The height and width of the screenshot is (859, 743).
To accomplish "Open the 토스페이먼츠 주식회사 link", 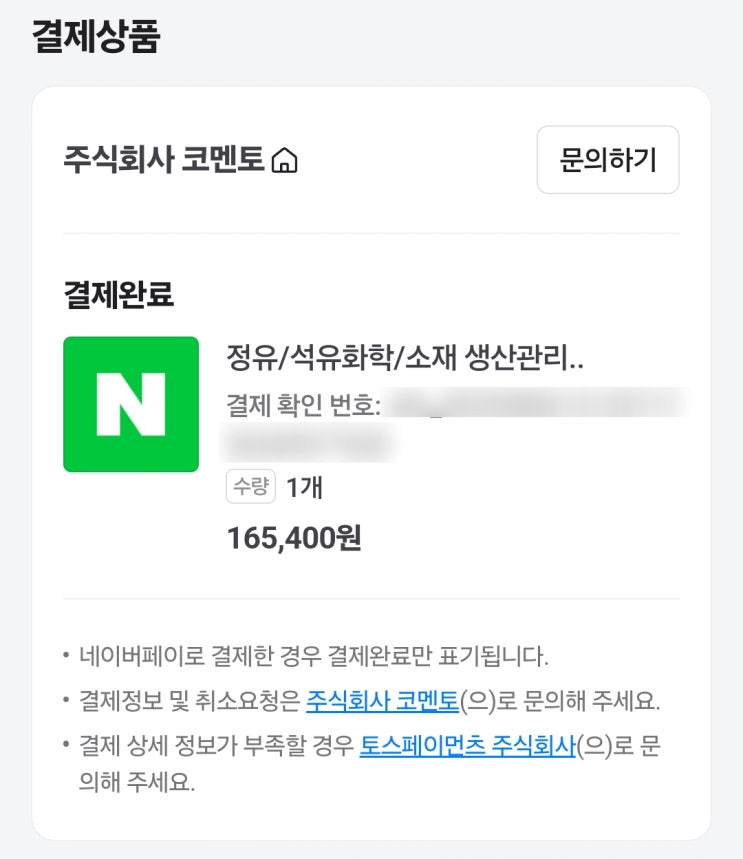I will pos(467,747).
